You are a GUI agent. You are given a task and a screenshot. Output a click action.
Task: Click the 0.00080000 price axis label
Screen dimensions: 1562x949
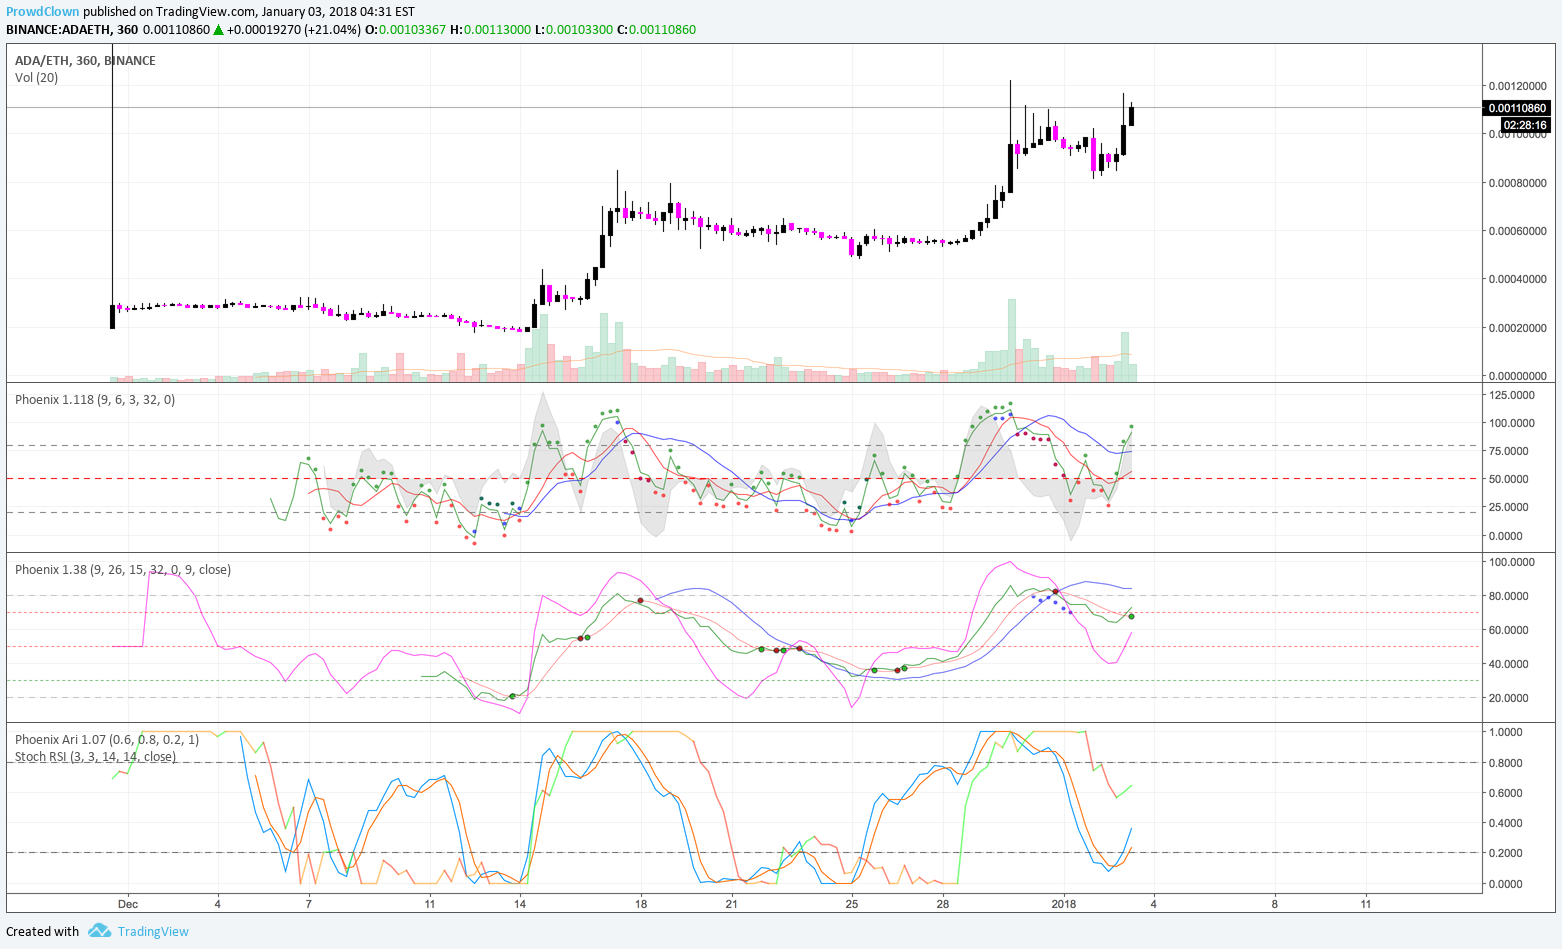pos(1517,183)
